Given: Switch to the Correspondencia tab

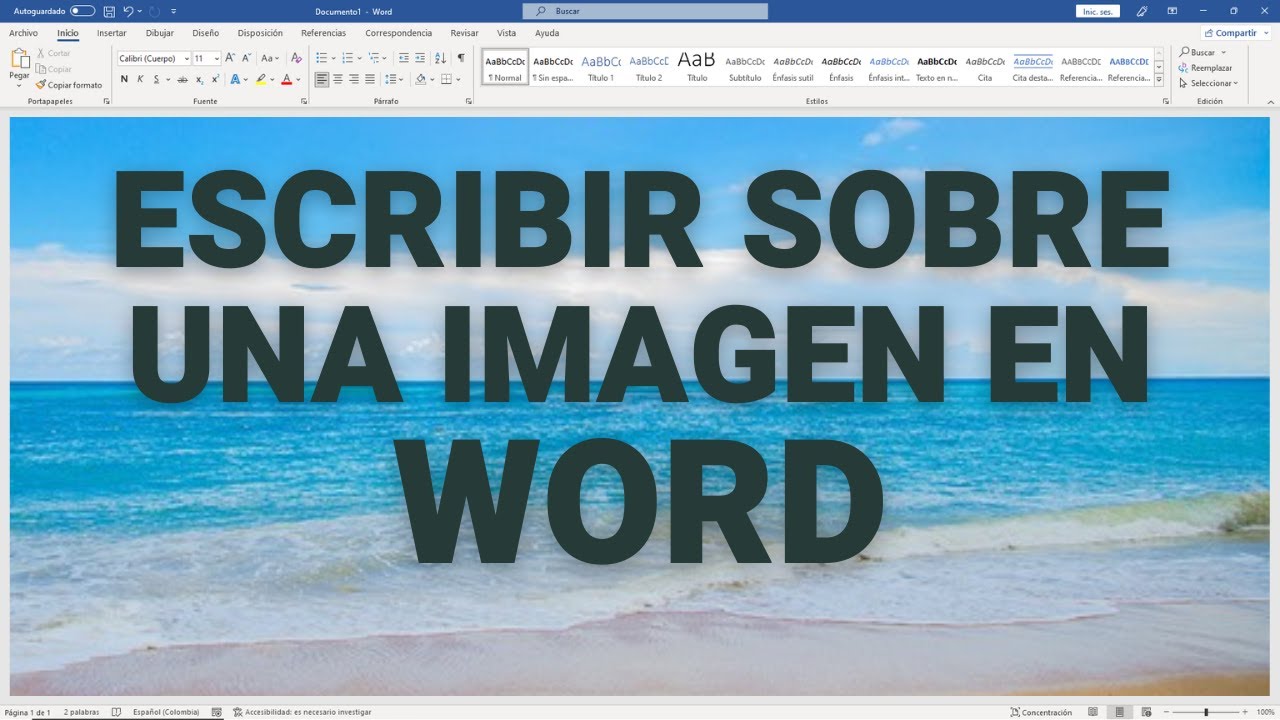Looking at the screenshot, I should 398,33.
